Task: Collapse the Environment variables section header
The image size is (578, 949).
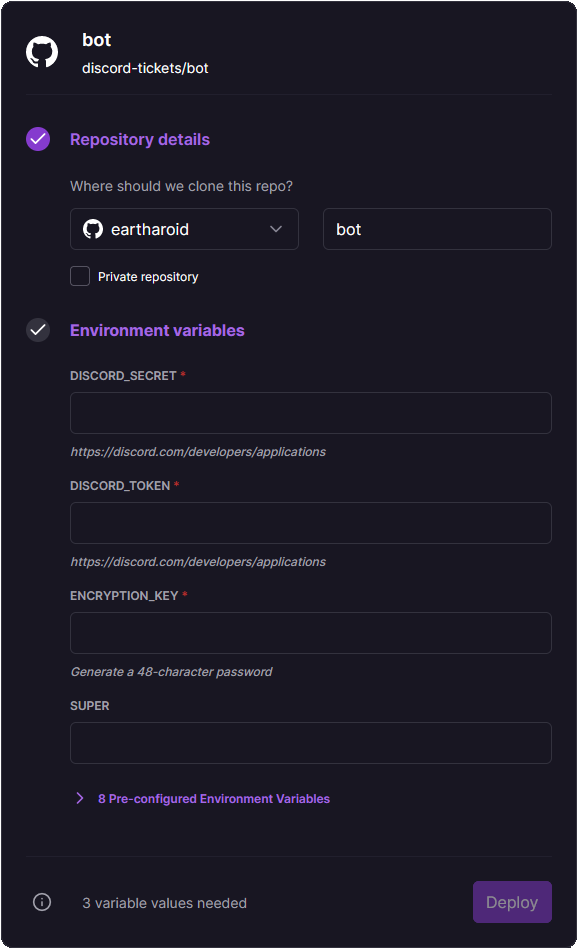Action: pos(157,330)
